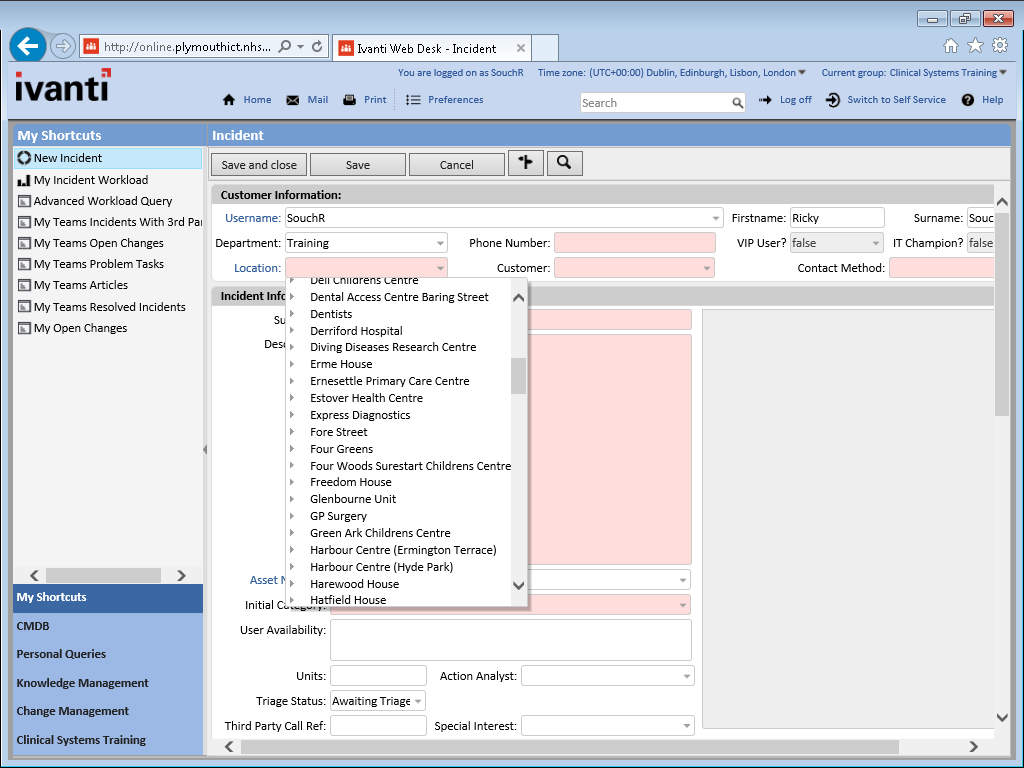This screenshot has height=768, width=1024.
Task: Click the Print printer icon
Action: click(349, 100)
